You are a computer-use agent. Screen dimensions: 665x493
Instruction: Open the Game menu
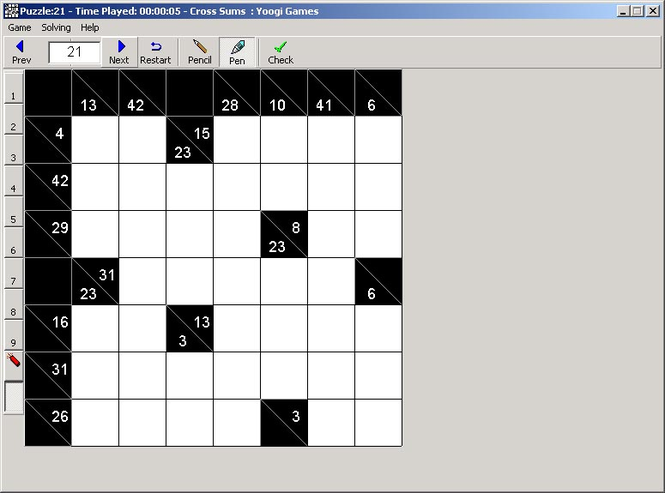20,28
